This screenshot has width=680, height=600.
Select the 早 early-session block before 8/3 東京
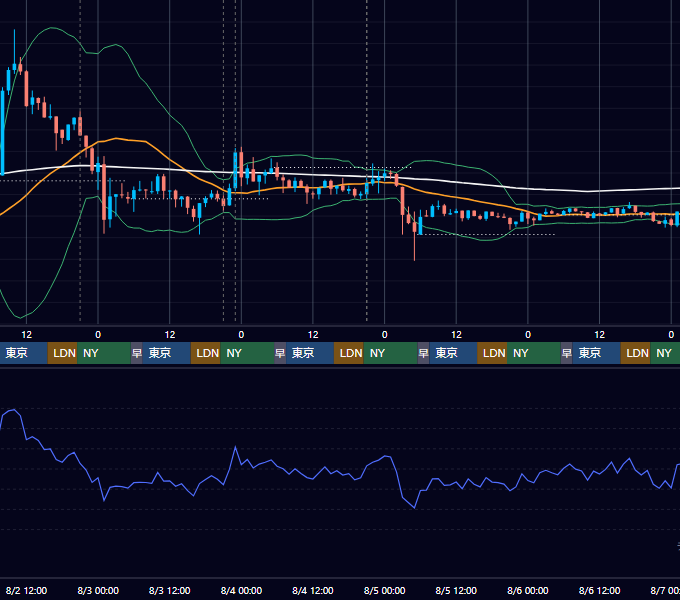(137, 353)
